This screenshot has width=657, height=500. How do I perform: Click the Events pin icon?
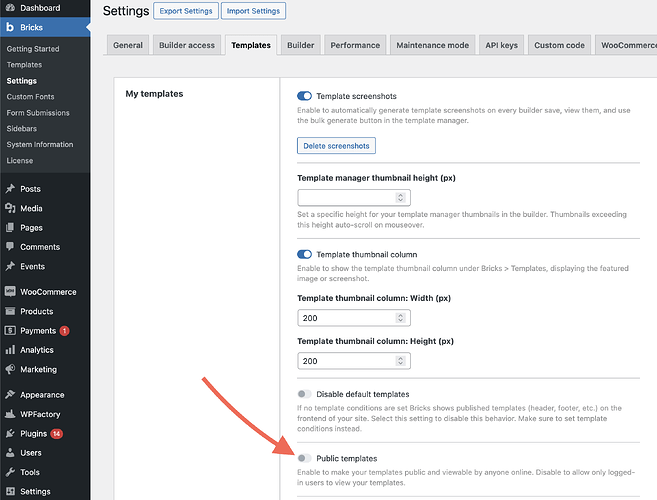[10, 266]
